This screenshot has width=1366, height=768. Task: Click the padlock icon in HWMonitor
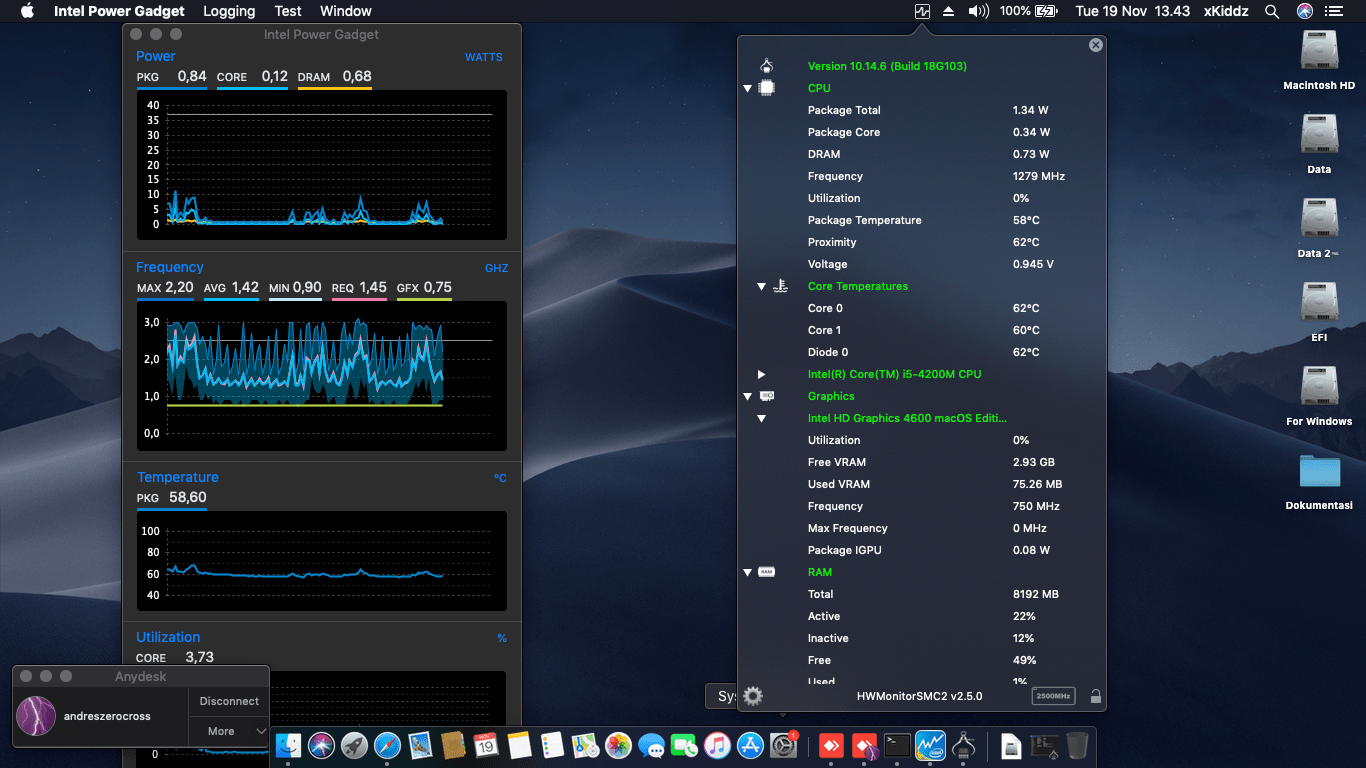(1096, 696)
